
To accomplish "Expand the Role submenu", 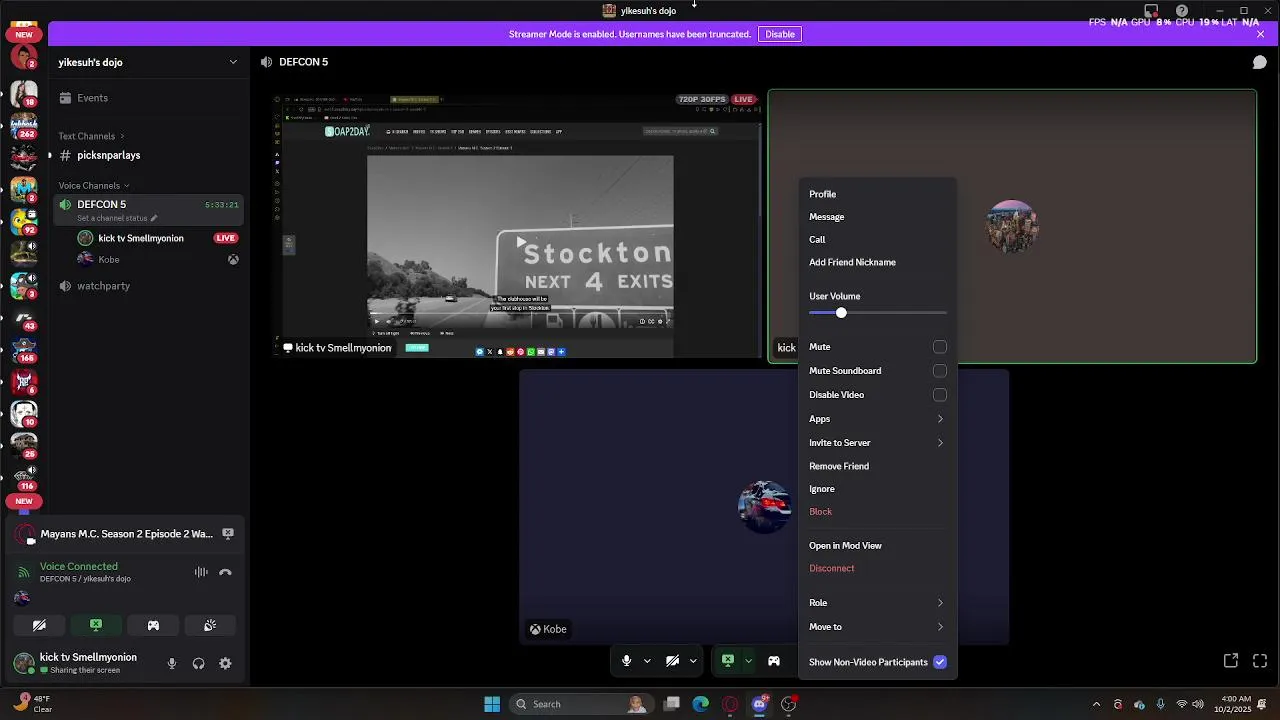I will pos(877,603).
